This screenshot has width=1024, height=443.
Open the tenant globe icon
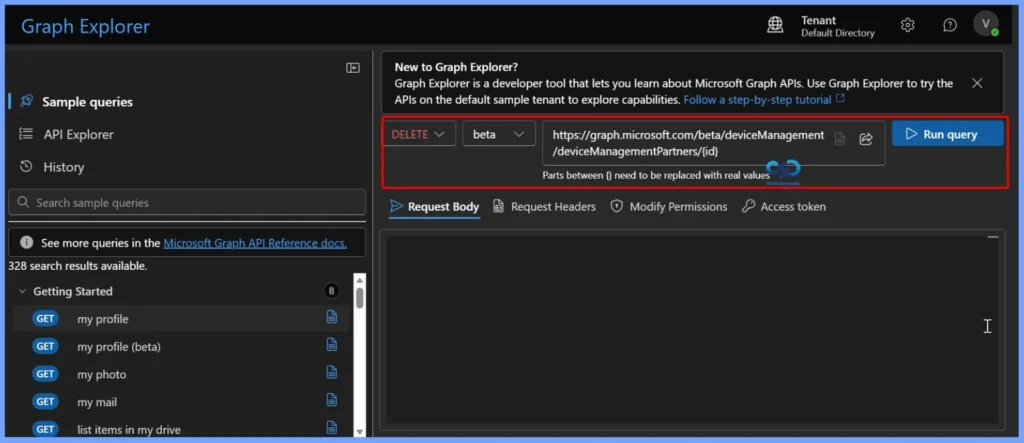tap(775, 25)
